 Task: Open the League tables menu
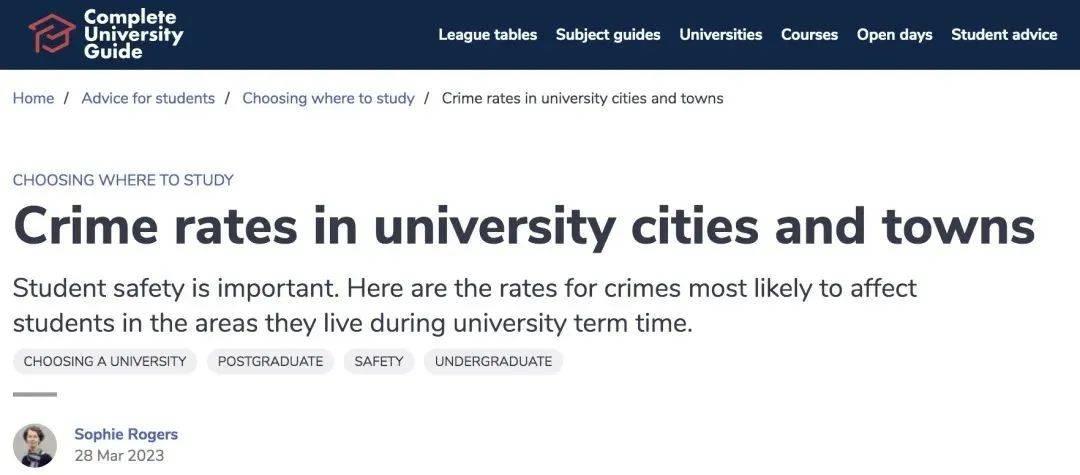click(x=488, y=34)
